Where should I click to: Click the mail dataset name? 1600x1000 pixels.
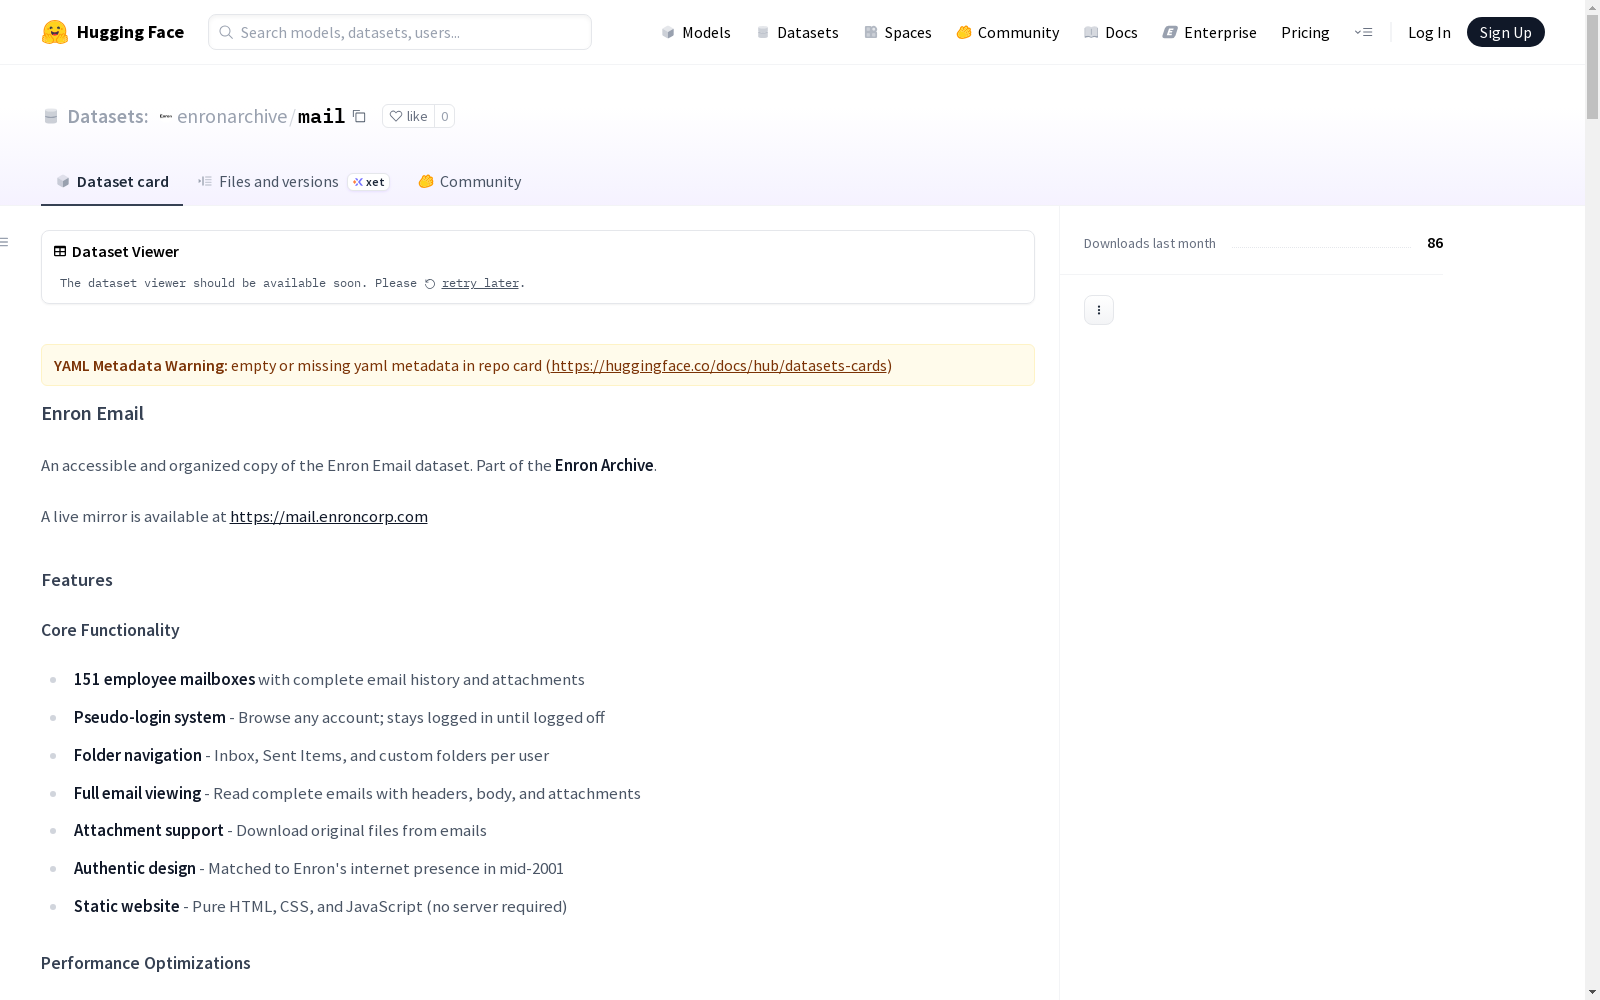(321, 116)
